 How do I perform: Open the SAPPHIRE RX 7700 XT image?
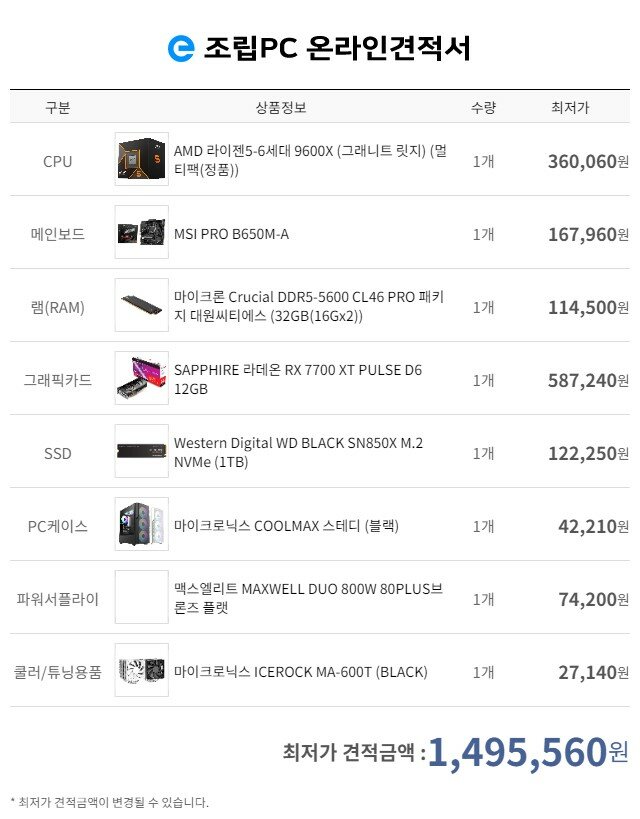tap(142, 378)
